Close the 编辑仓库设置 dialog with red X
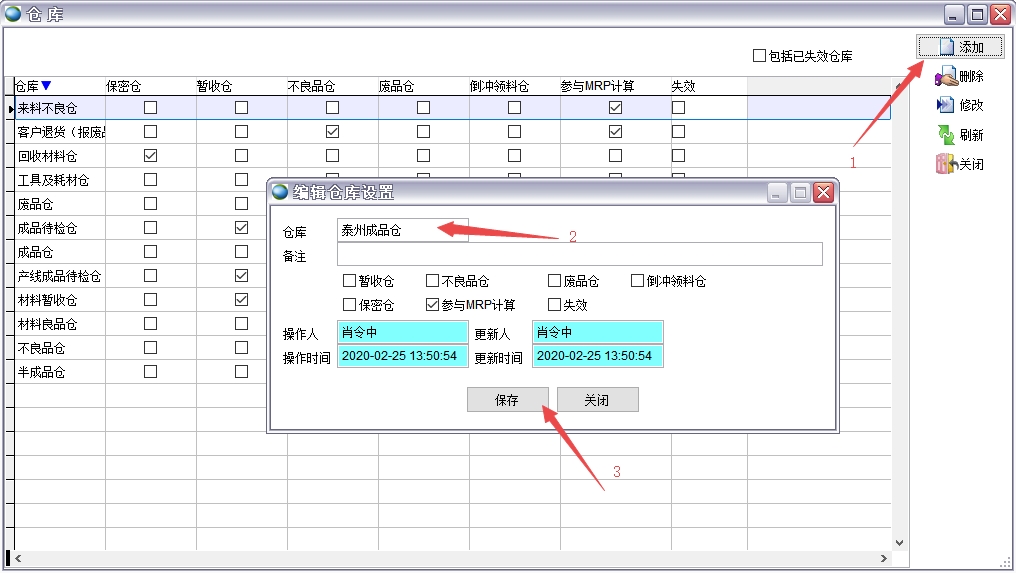 (823, 193)
